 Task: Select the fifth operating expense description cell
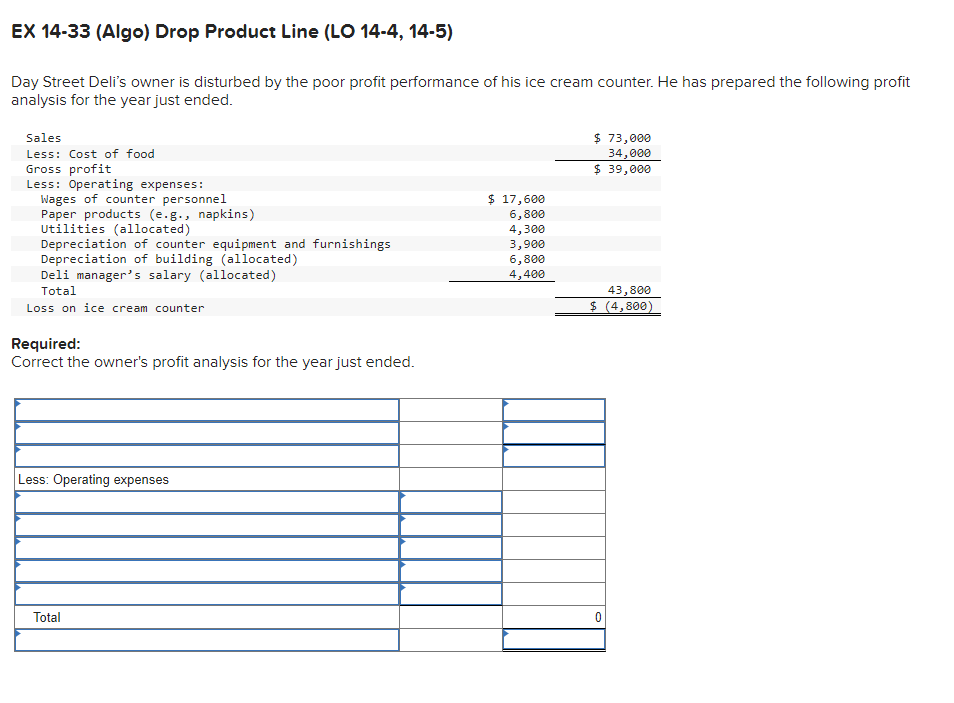[205, 593]
